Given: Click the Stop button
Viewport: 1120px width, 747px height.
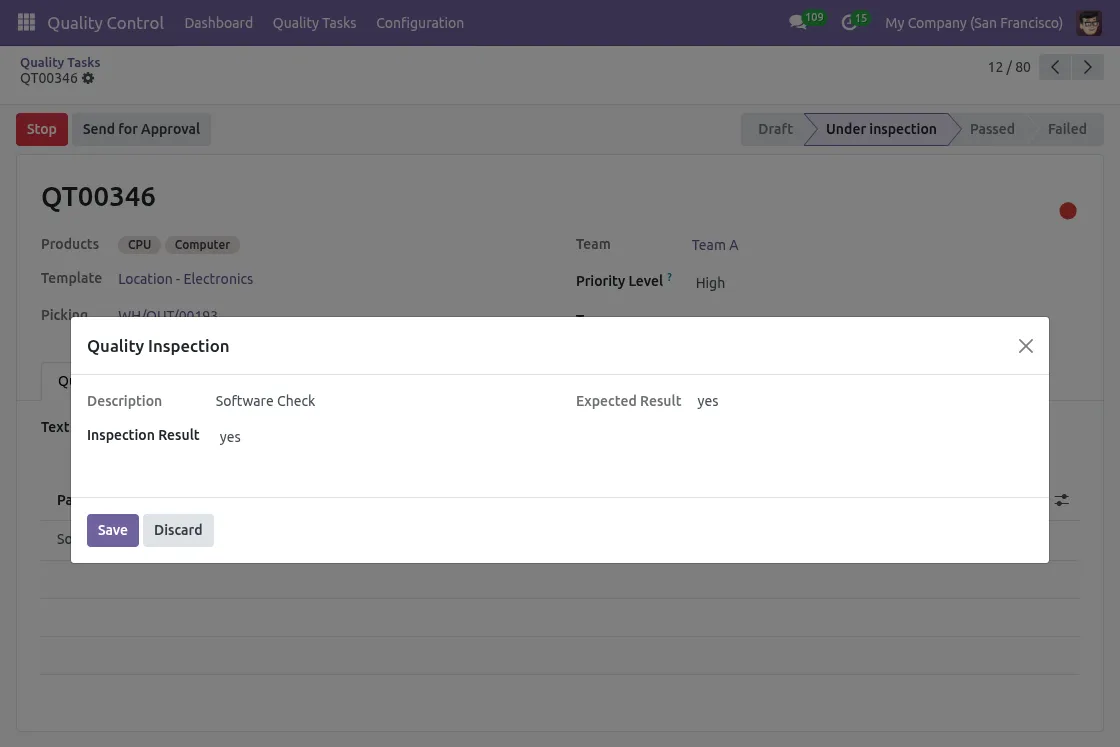Looking at the screenshot, I should (x=42, y=129).
